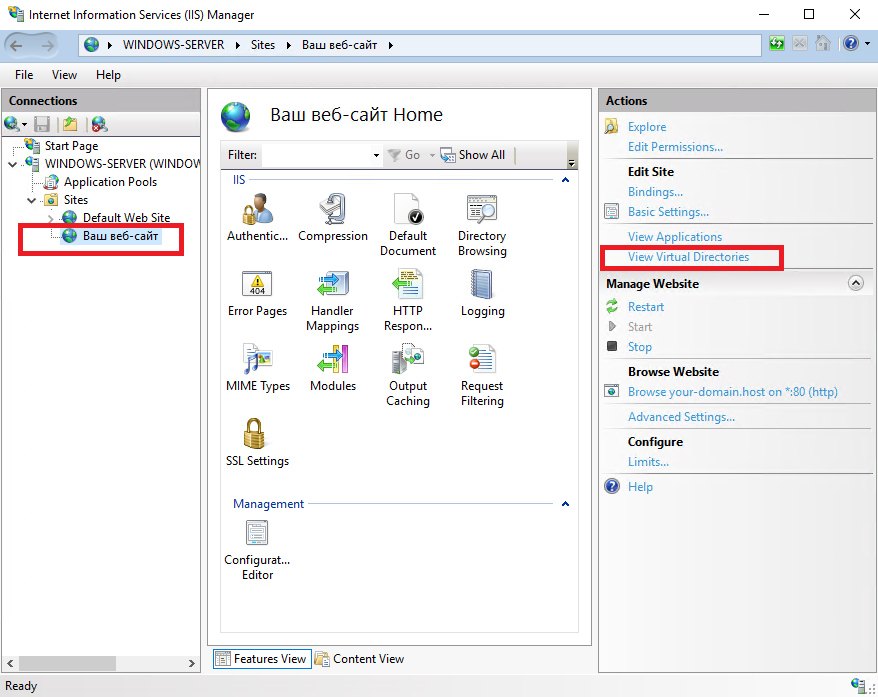Click the Up folder icon in Connections

(70, 124)
